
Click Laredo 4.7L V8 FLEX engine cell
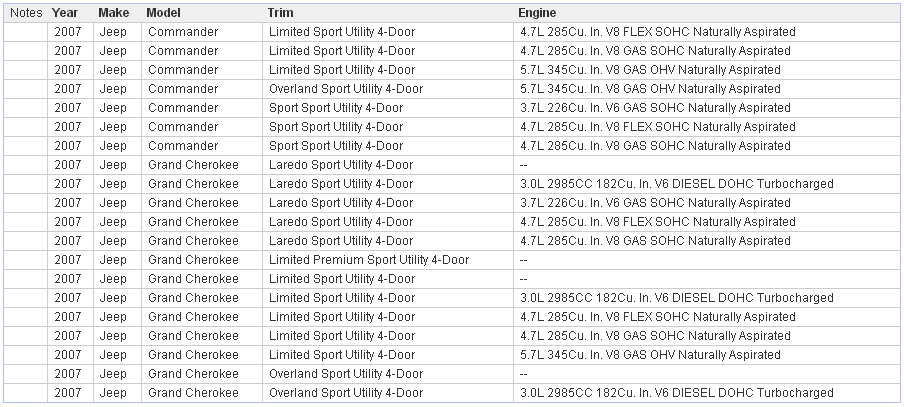click(658, 222)
